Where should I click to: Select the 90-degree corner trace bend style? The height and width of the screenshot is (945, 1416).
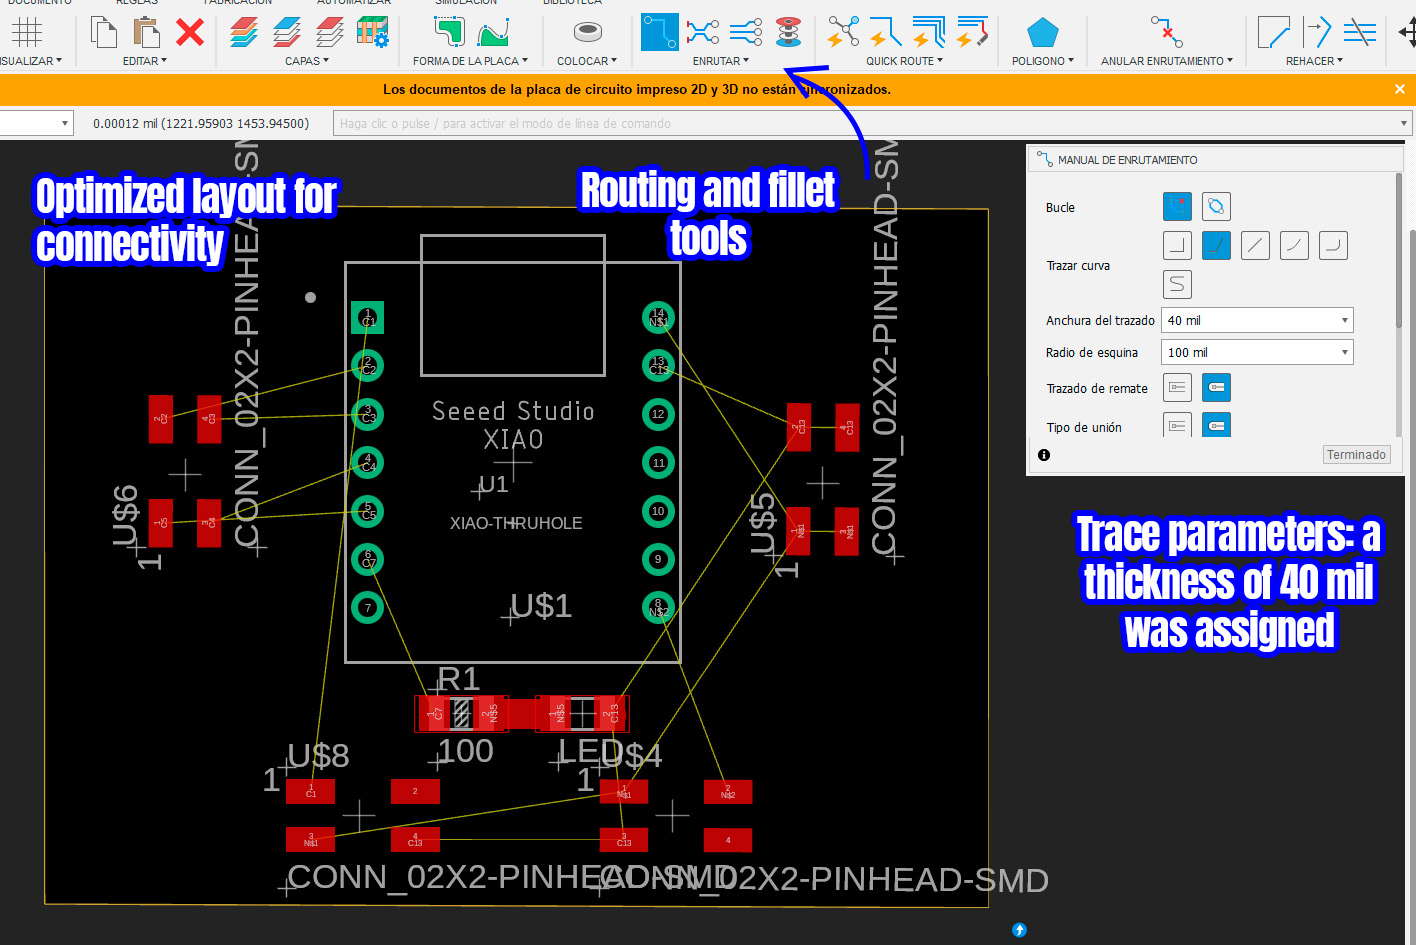click(1177, 245)
